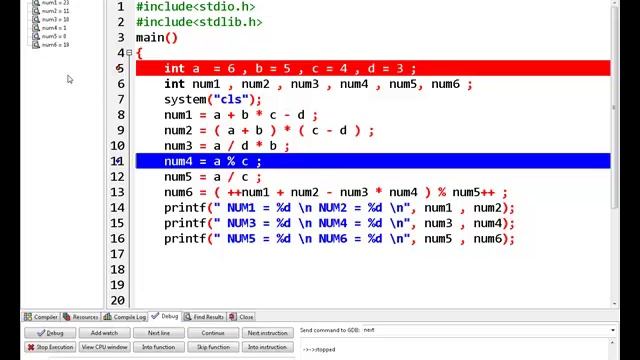Click the Debug button
Viewport: 640px width, 360px height.
(x=50, y=333)
